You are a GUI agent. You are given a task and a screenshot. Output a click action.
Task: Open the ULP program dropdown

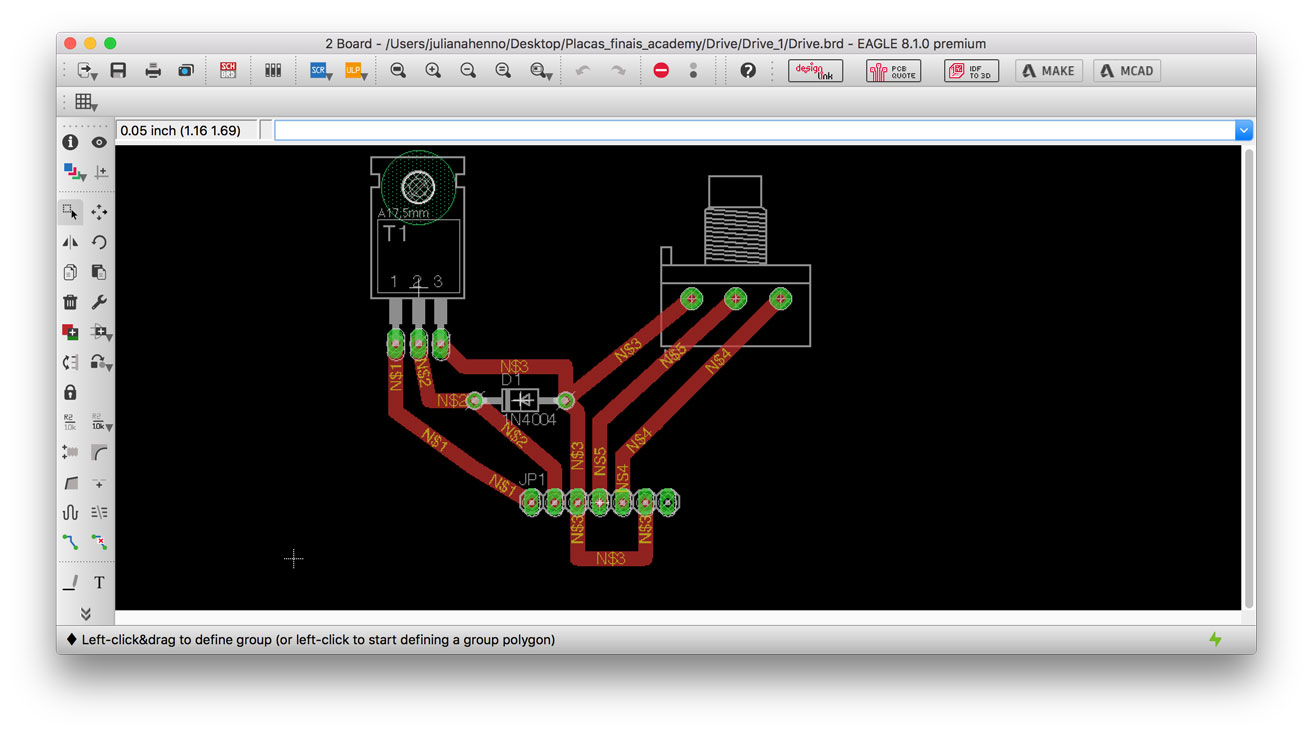click(355, 71)
